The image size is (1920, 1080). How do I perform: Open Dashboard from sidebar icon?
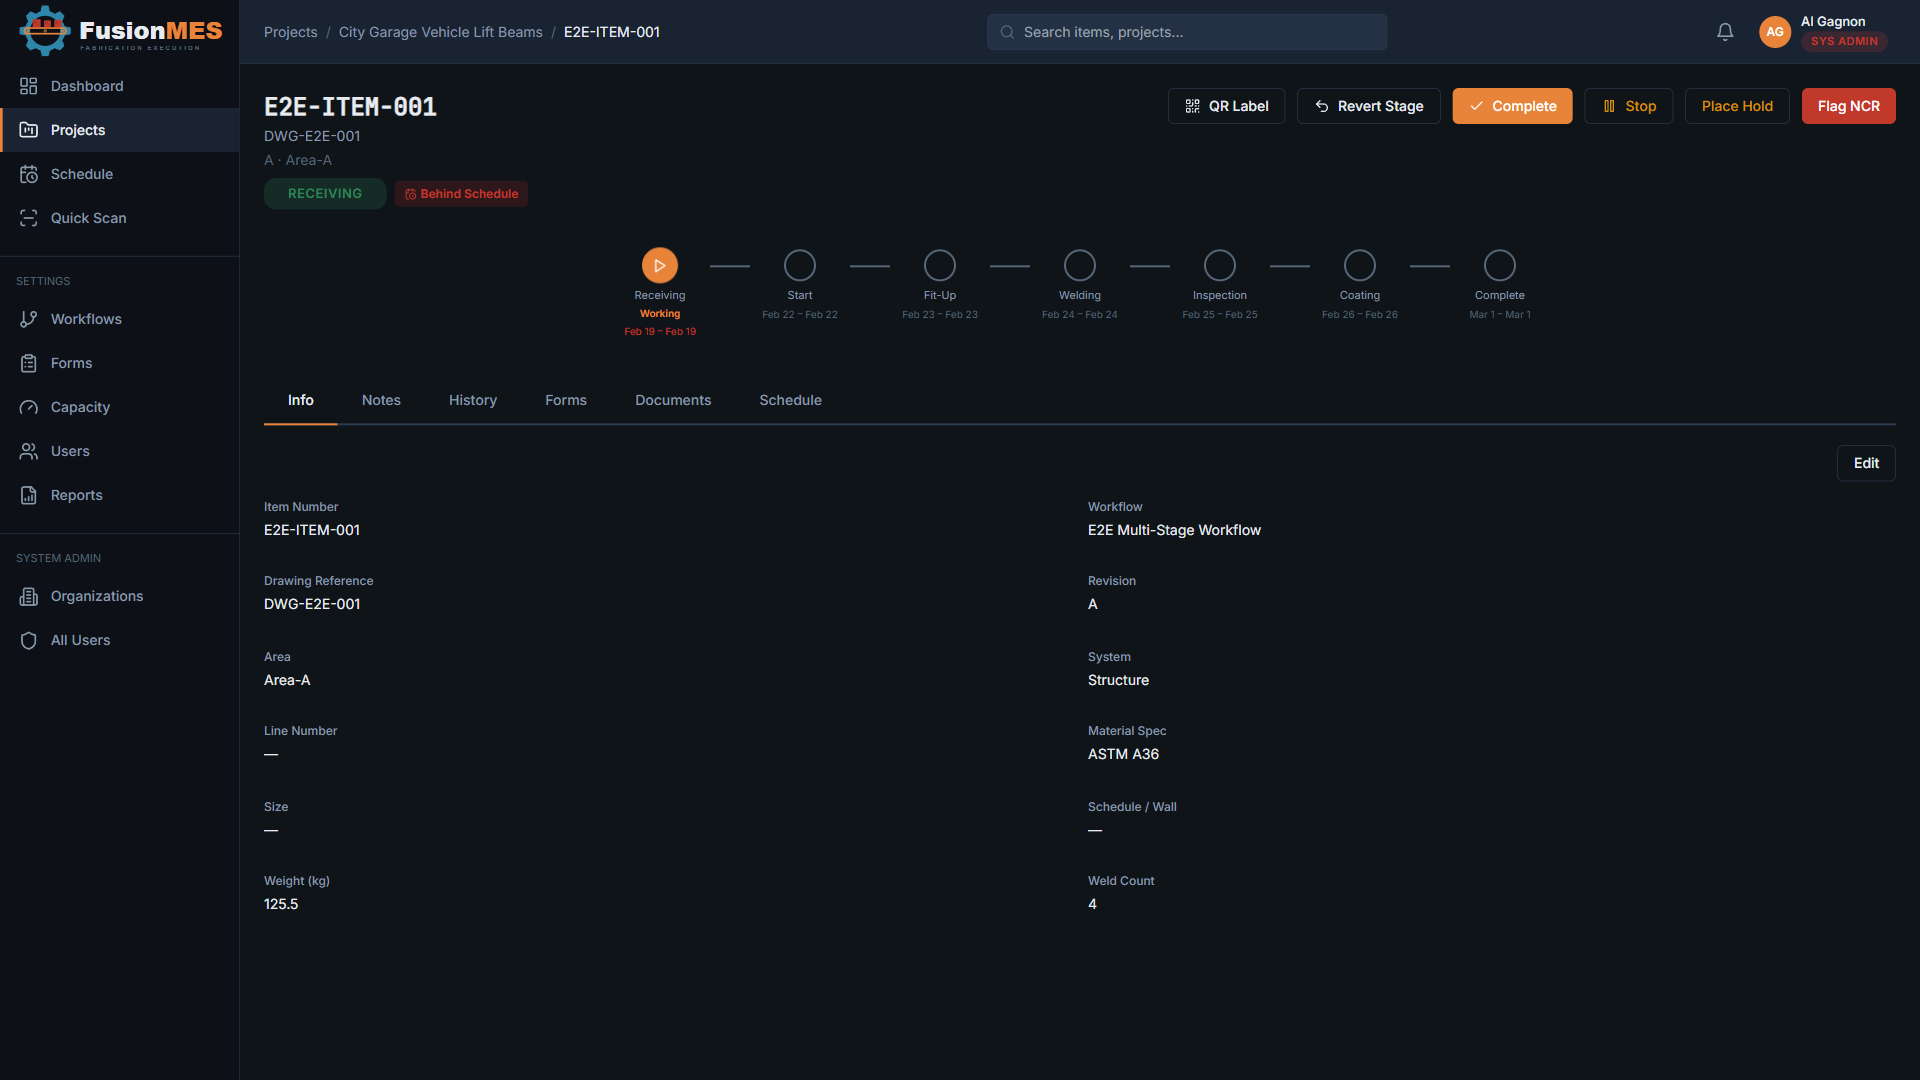tap(29, 86)
